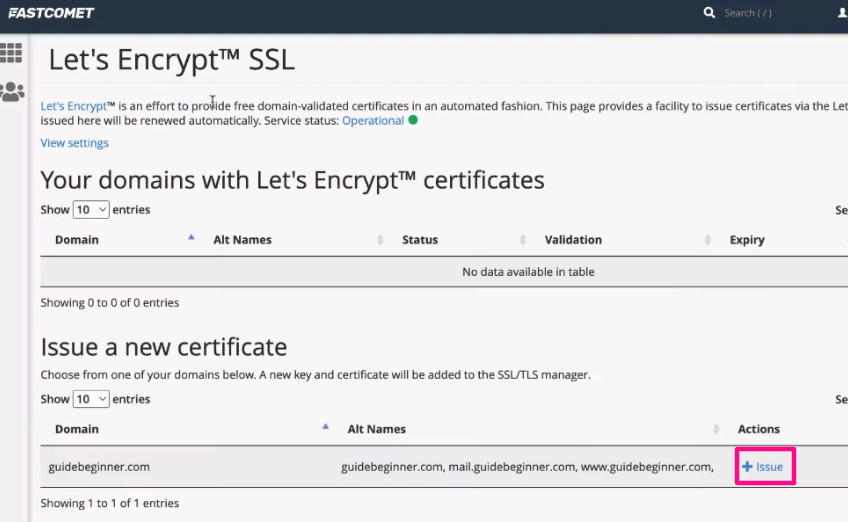Open the user manager people icon
848x522 pixels.
point(12,91)
